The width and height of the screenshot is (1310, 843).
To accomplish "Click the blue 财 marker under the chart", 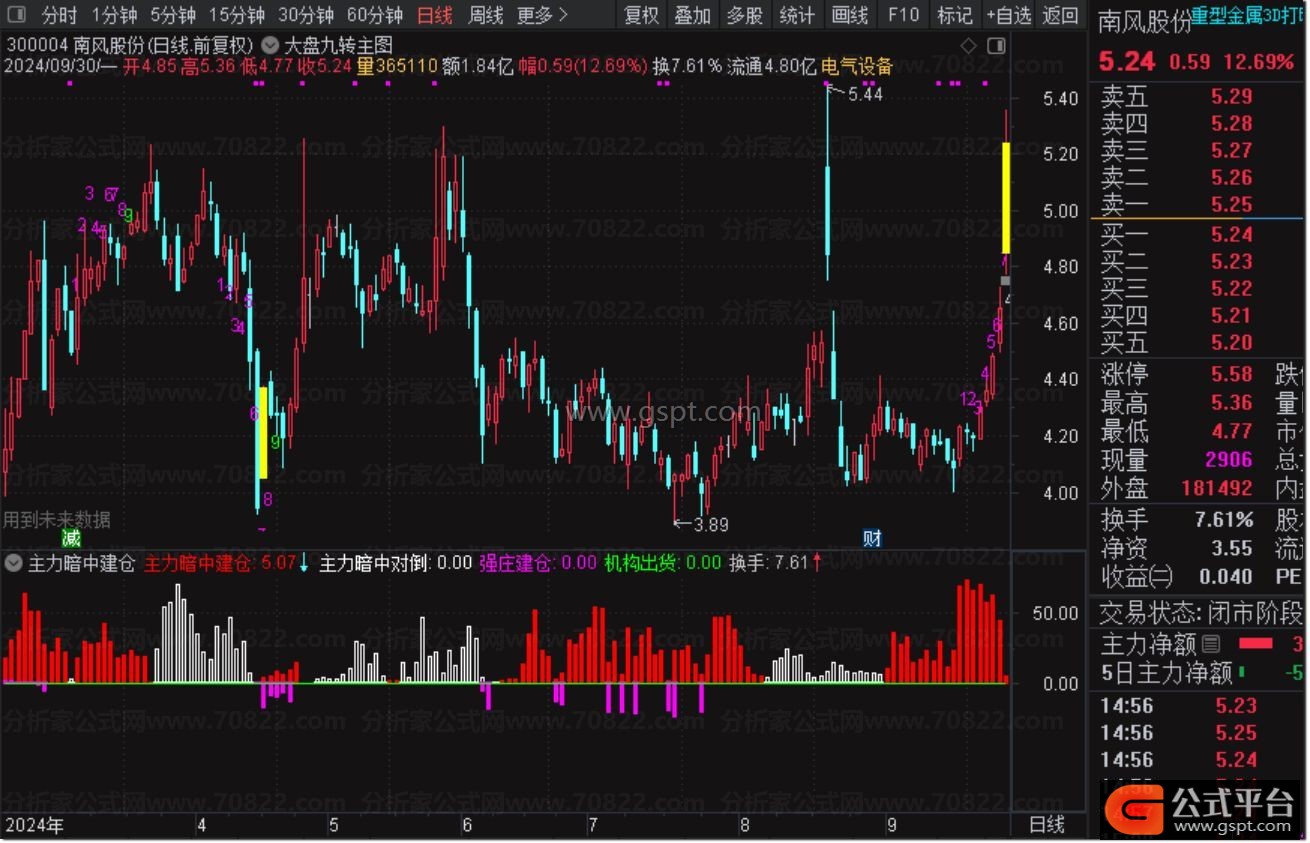I will tap(872, 538).
